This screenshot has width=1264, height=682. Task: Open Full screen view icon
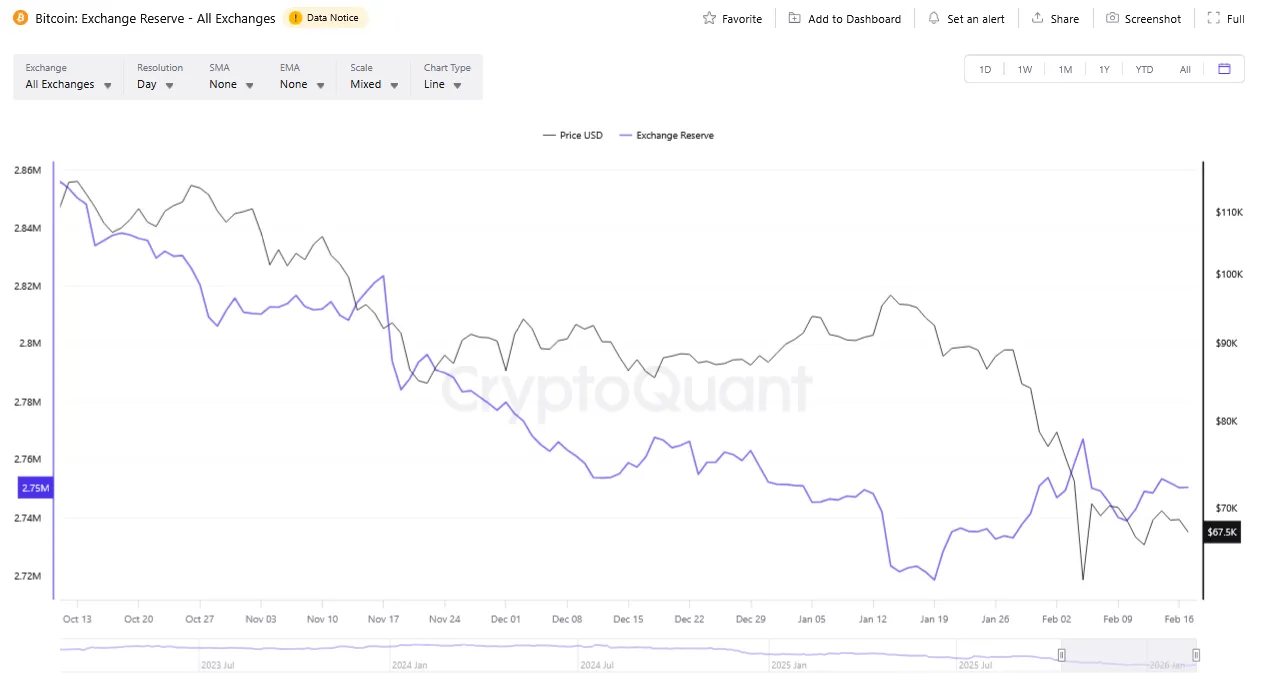coord(1213,18)
